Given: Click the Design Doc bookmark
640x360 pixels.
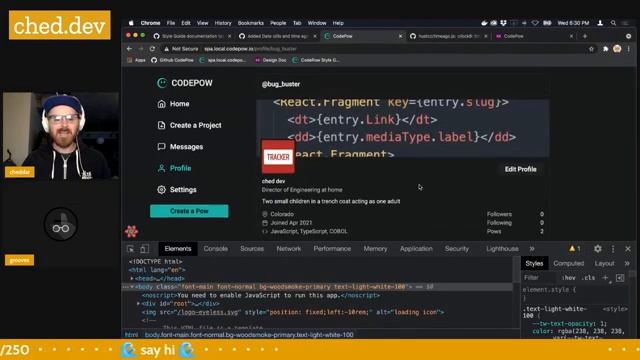Looking at the screenshot, I should point(271,60).
